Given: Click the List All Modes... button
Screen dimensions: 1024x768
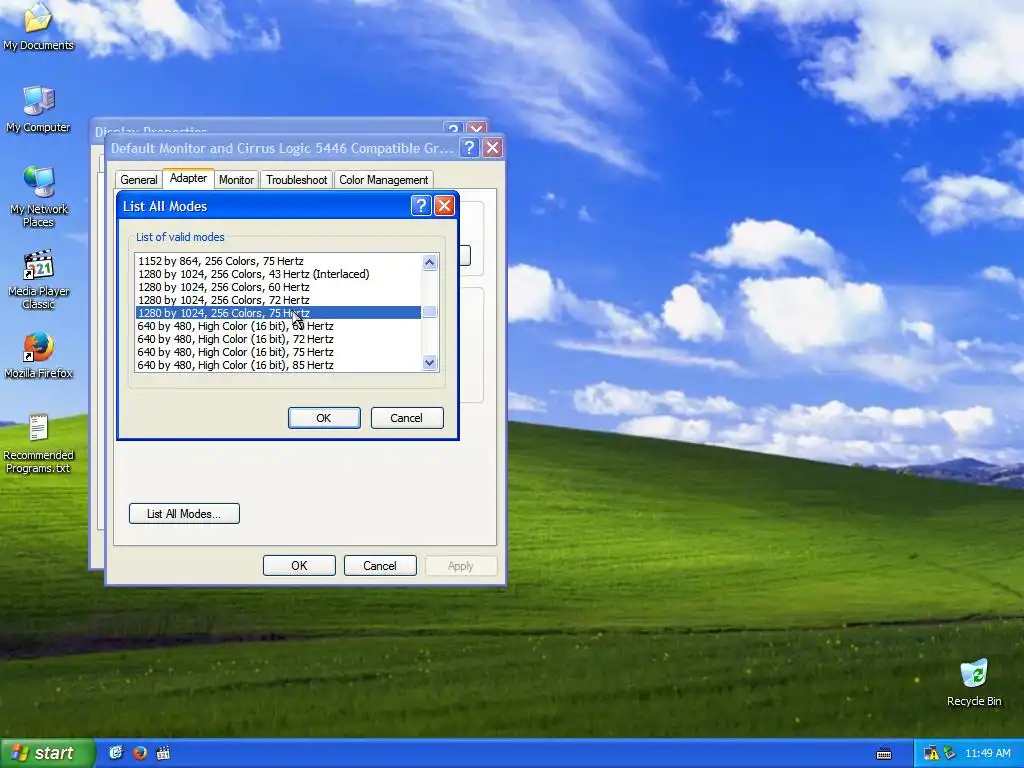Looking at the screenshot, I should pyautogui.click(x=184, y=513).
